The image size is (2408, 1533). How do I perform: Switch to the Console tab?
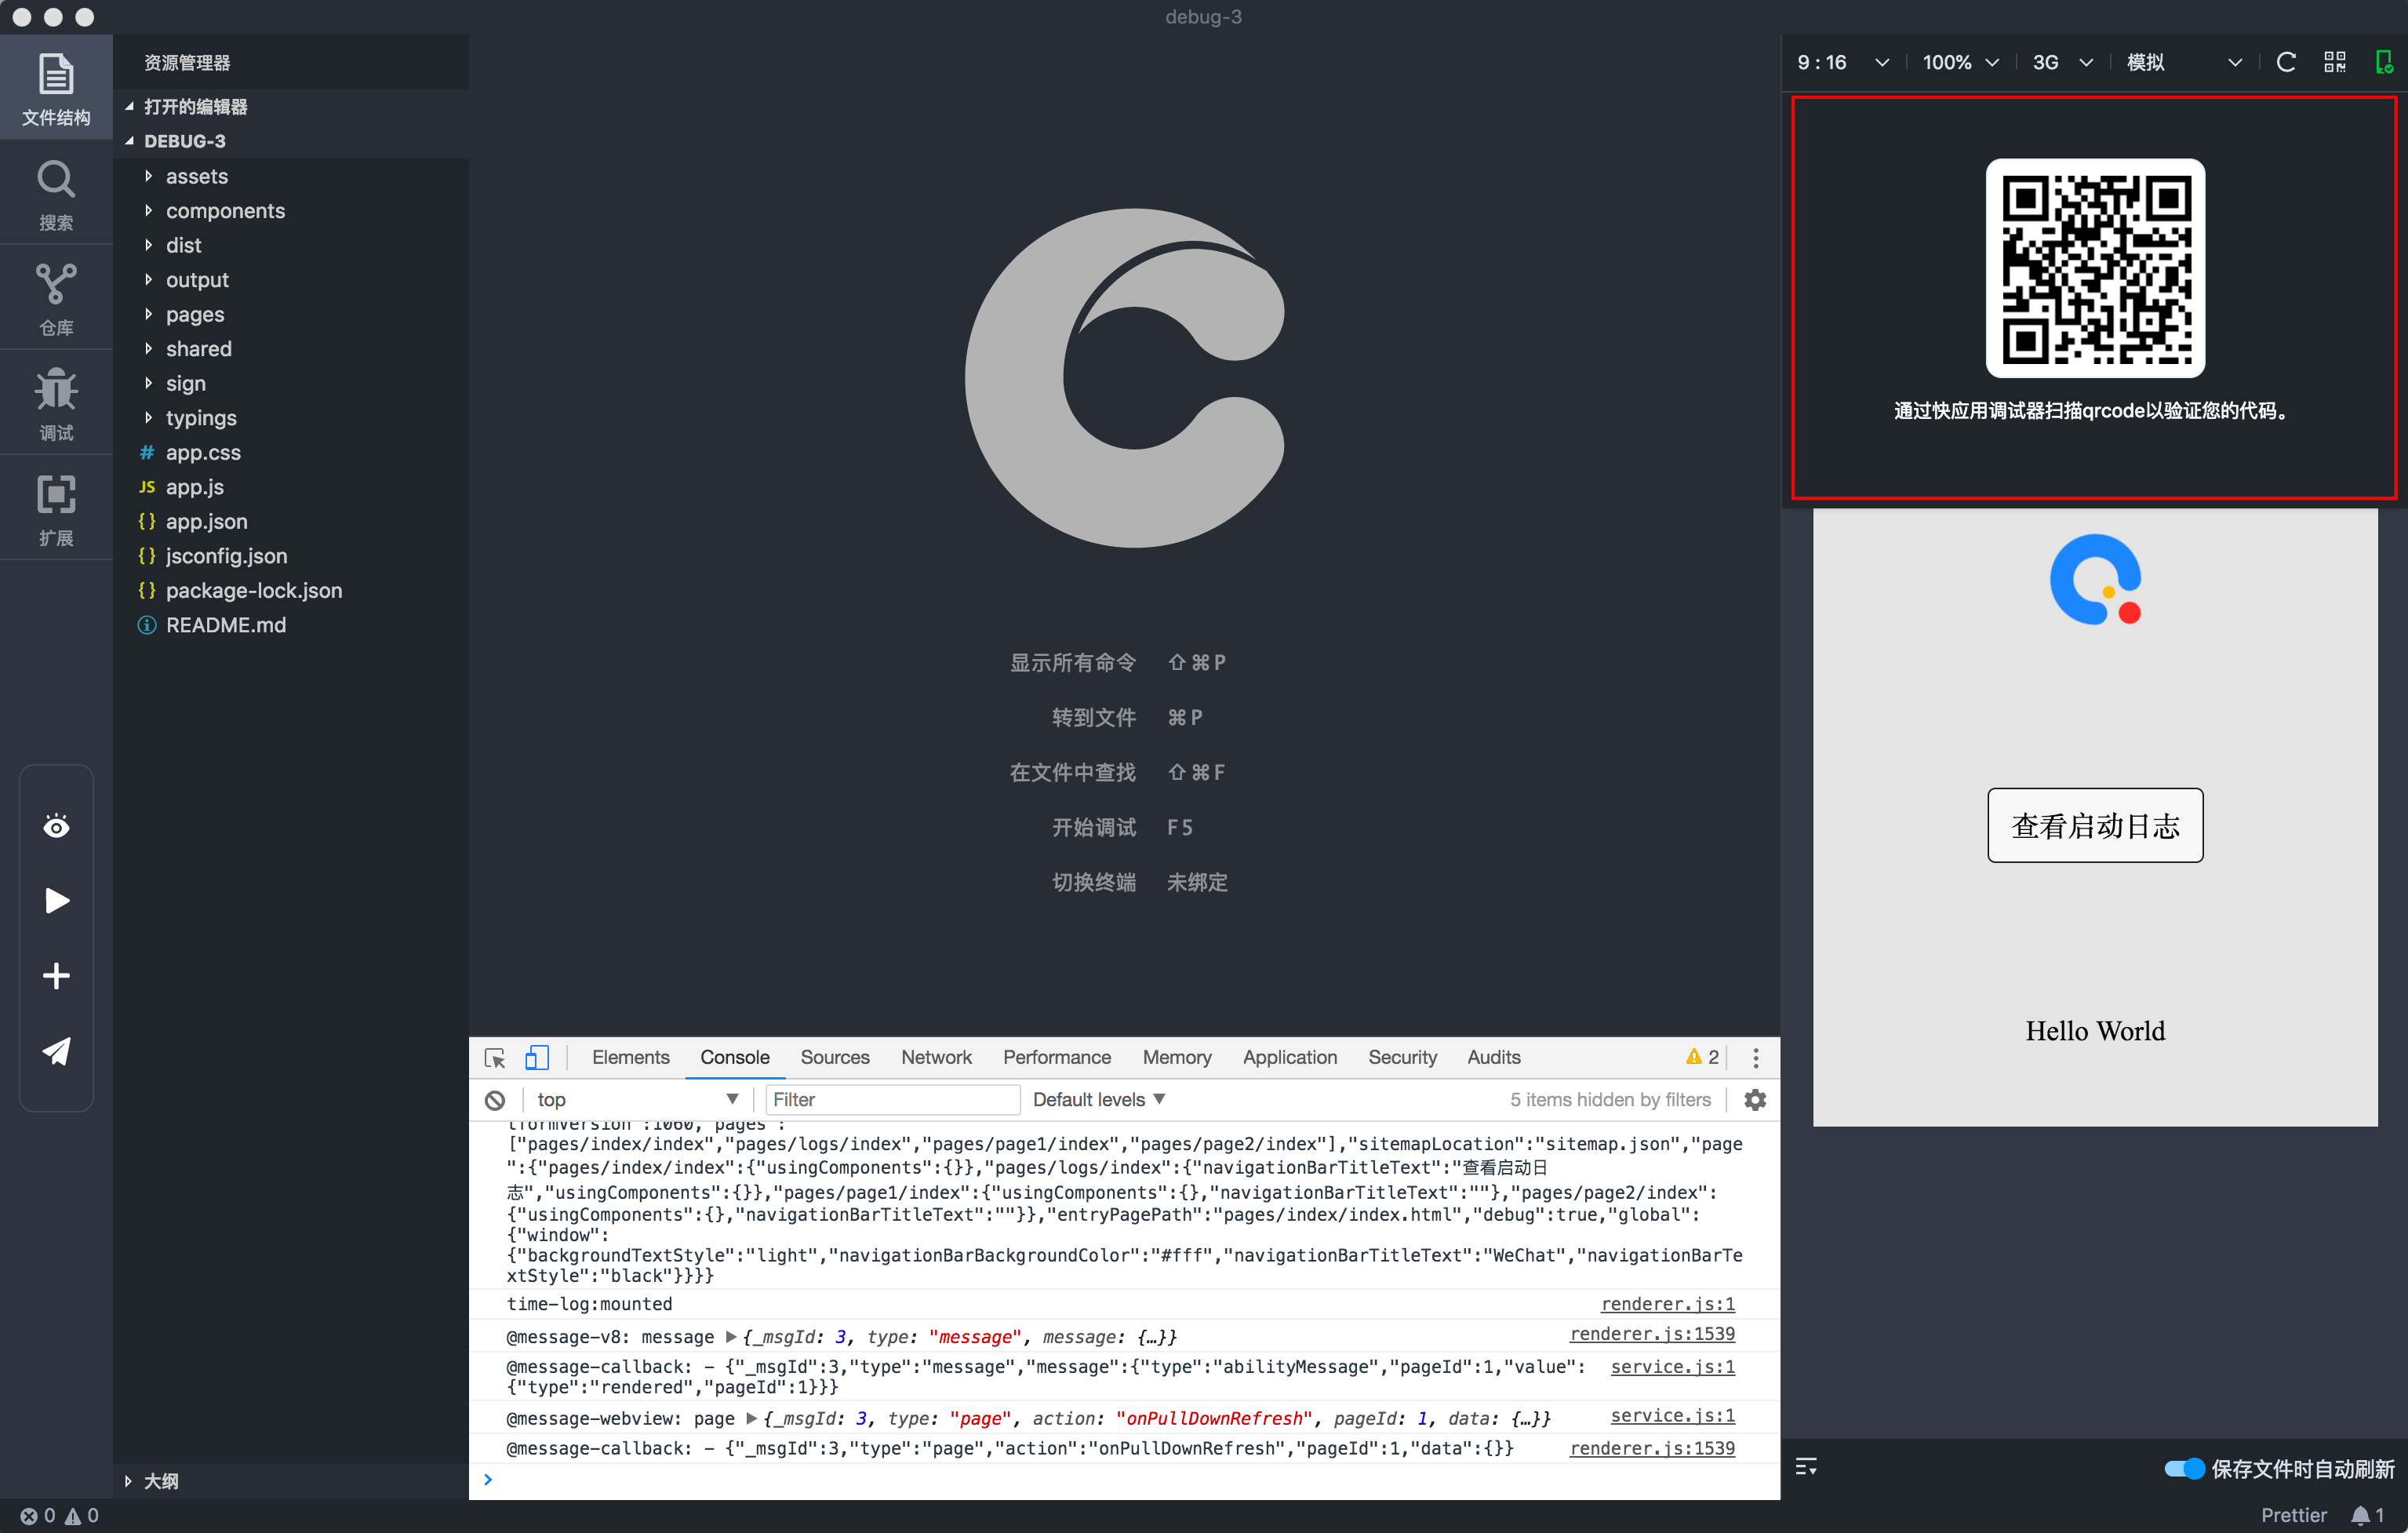pos(734,1058)
